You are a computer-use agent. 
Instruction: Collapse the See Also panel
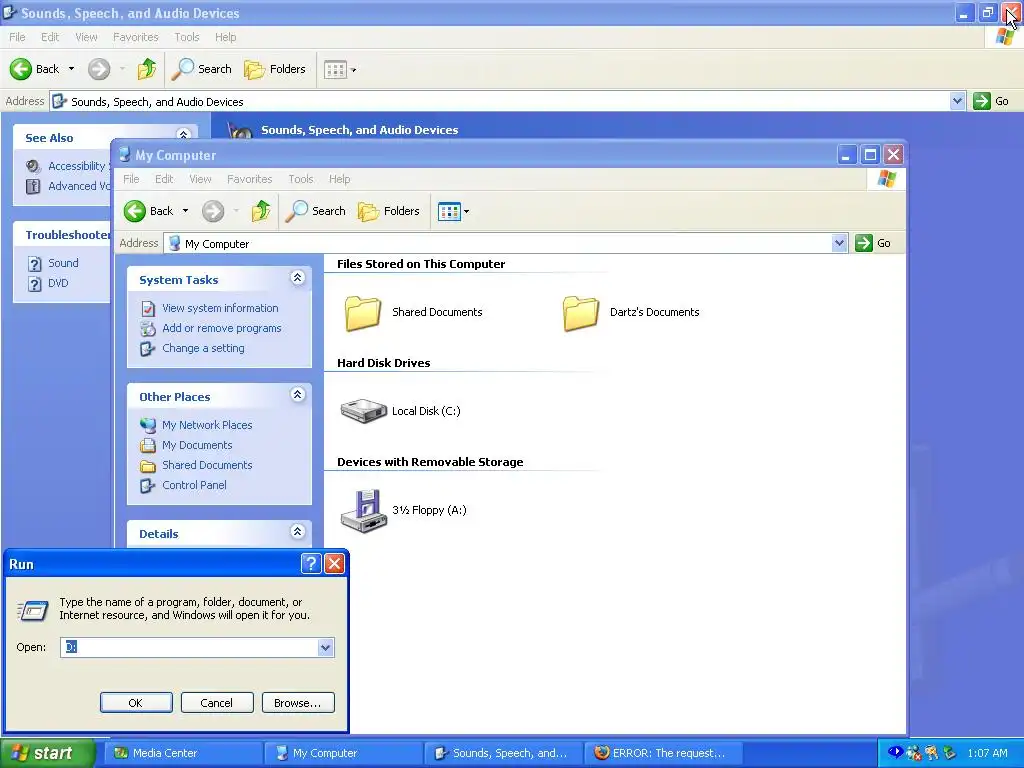click(184, 134)
